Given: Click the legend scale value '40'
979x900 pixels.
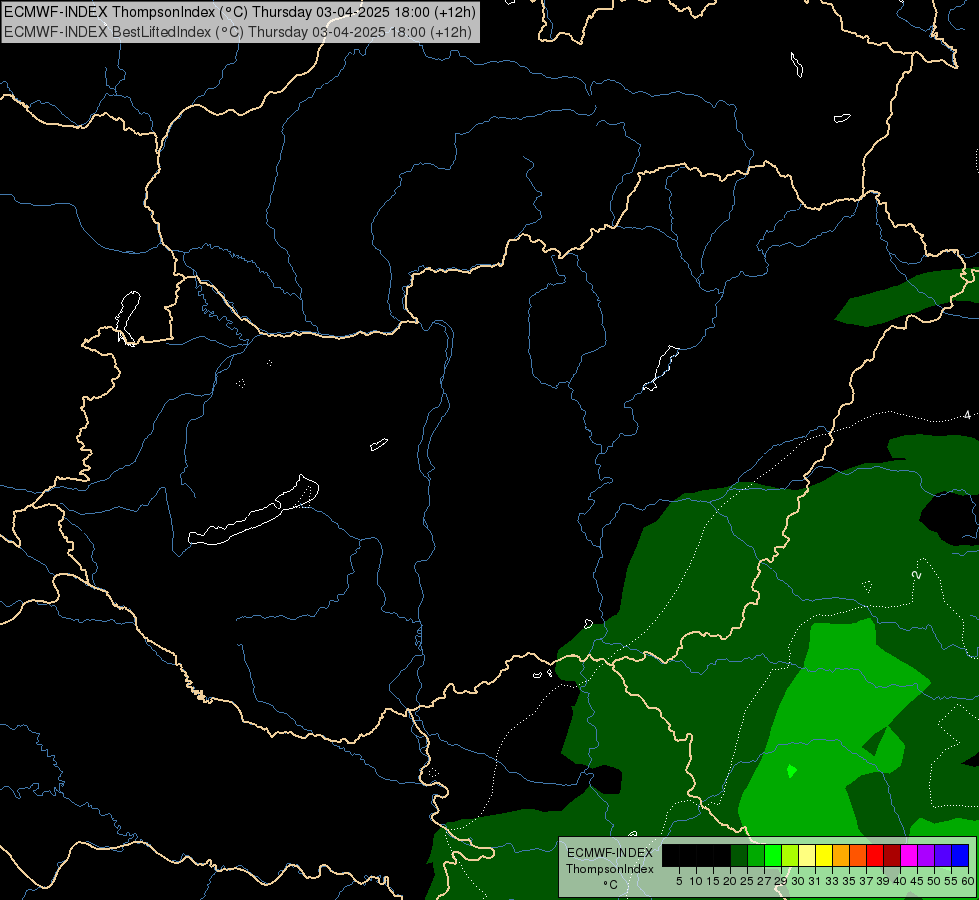Looking at the screenshot, I should 900,881.
